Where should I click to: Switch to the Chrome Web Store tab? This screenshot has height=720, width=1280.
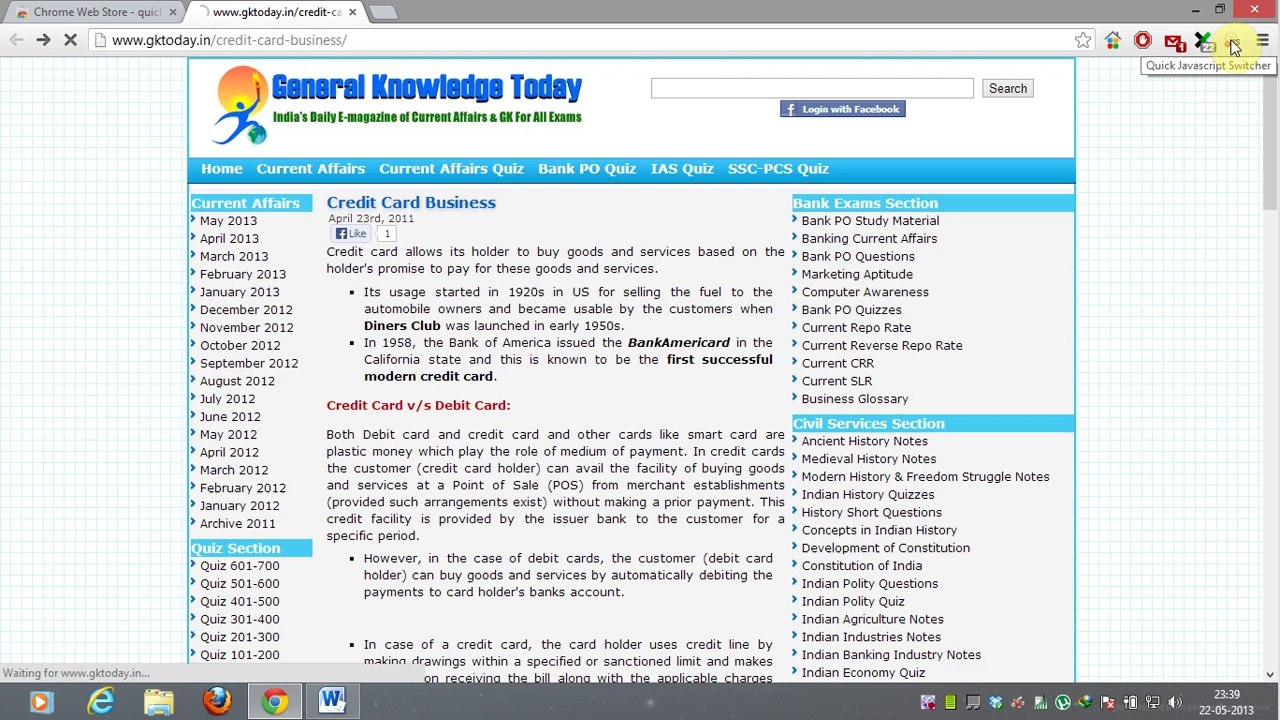click(x=95, y=12)
